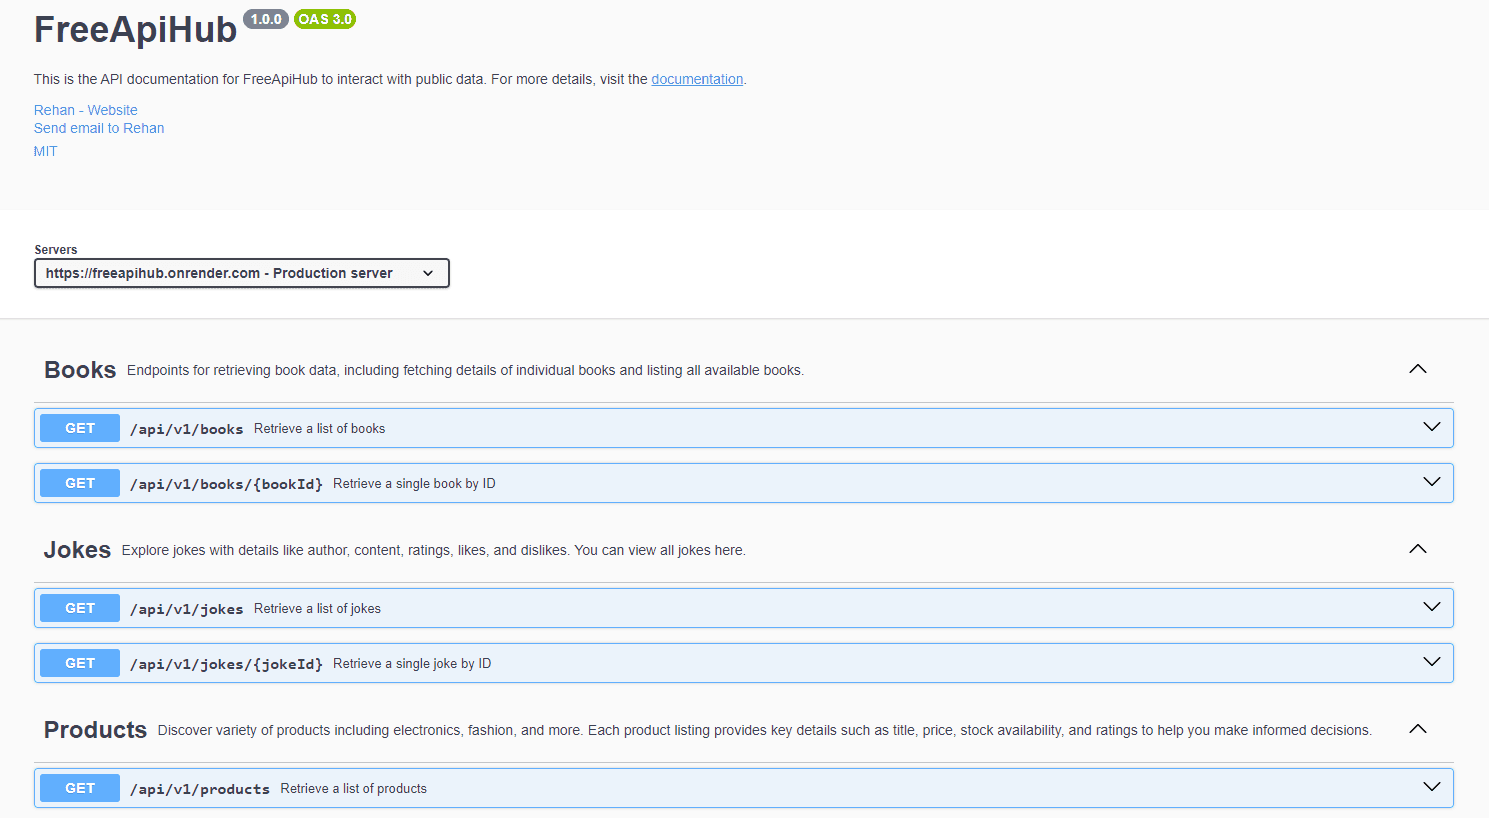The height and width of the screenshot is (818, 1489).
Task: Expand the /api/v1/products endpoint arrow
Action: tap(1432, 787)
